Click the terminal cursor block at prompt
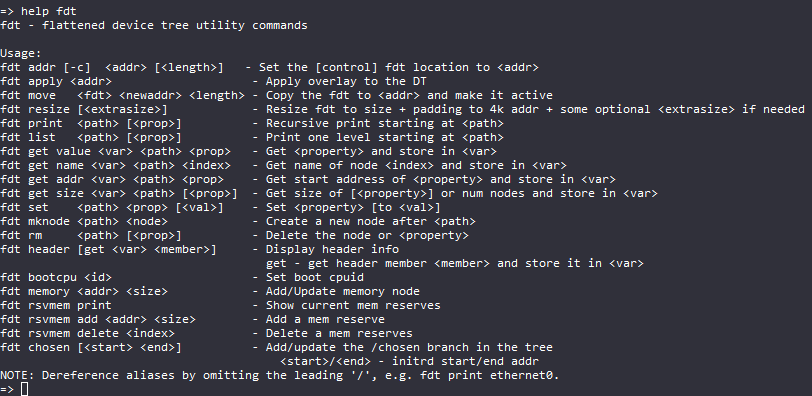 [x=24, y=389]
